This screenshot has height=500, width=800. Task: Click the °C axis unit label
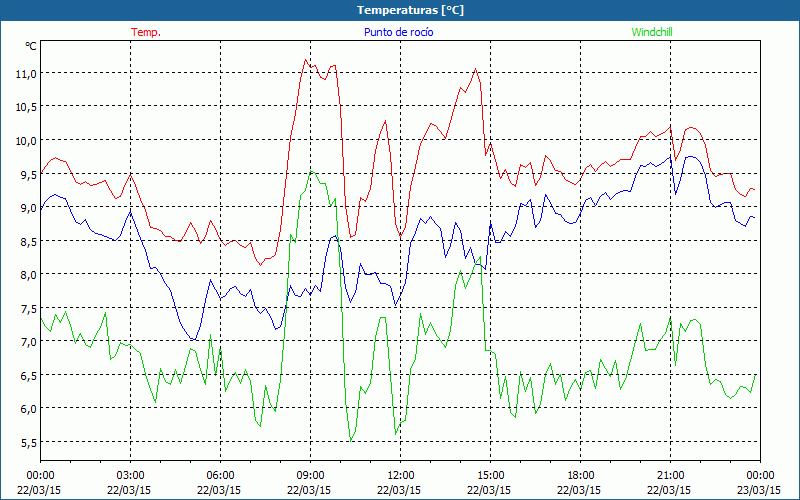coord(31,46)
